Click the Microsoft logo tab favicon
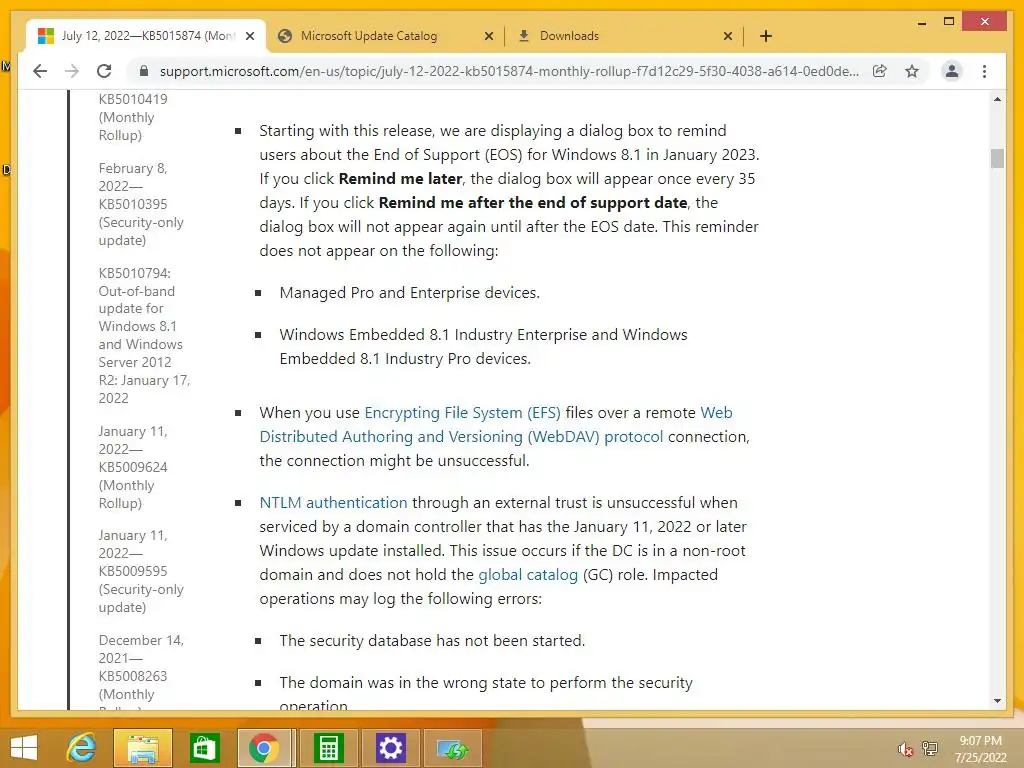Viewport: 1024px width, 768px height. [x=46, y=36]
